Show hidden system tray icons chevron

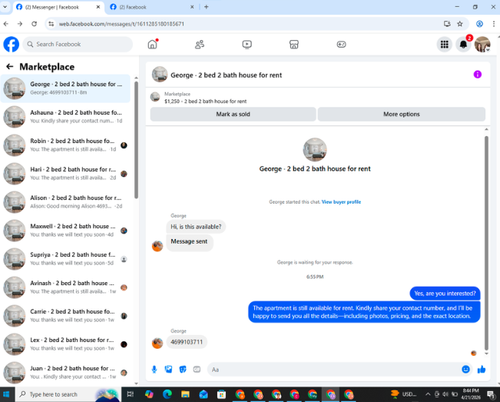[428, 394]
